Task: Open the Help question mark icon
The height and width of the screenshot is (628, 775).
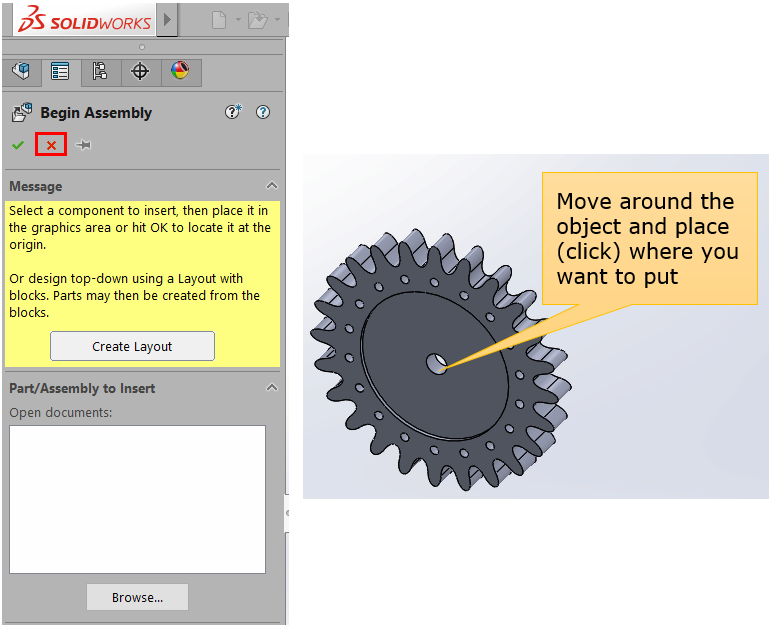Action: click(263, 112)
